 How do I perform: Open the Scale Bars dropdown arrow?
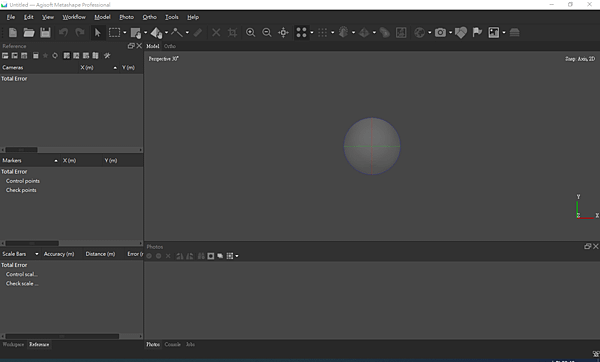(x=37, y=254)
